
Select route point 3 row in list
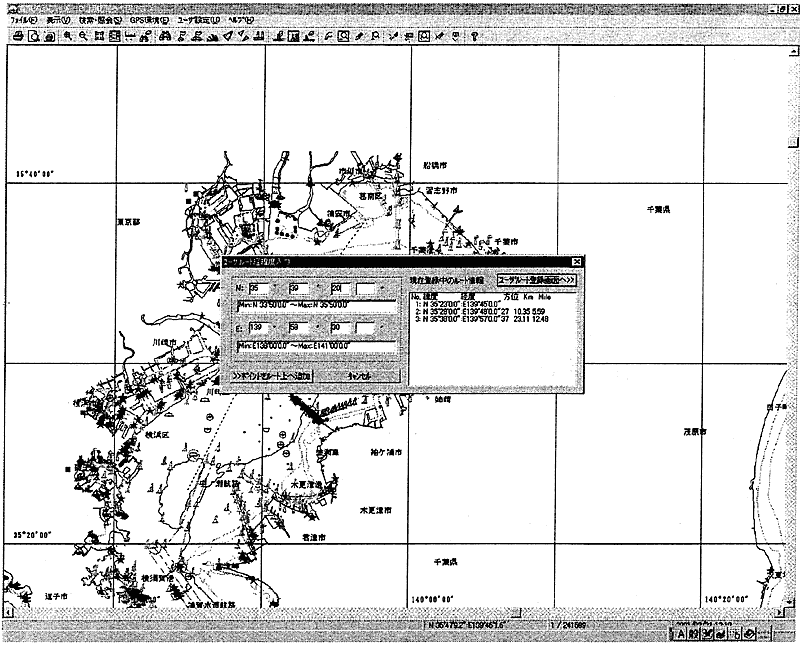482,319
